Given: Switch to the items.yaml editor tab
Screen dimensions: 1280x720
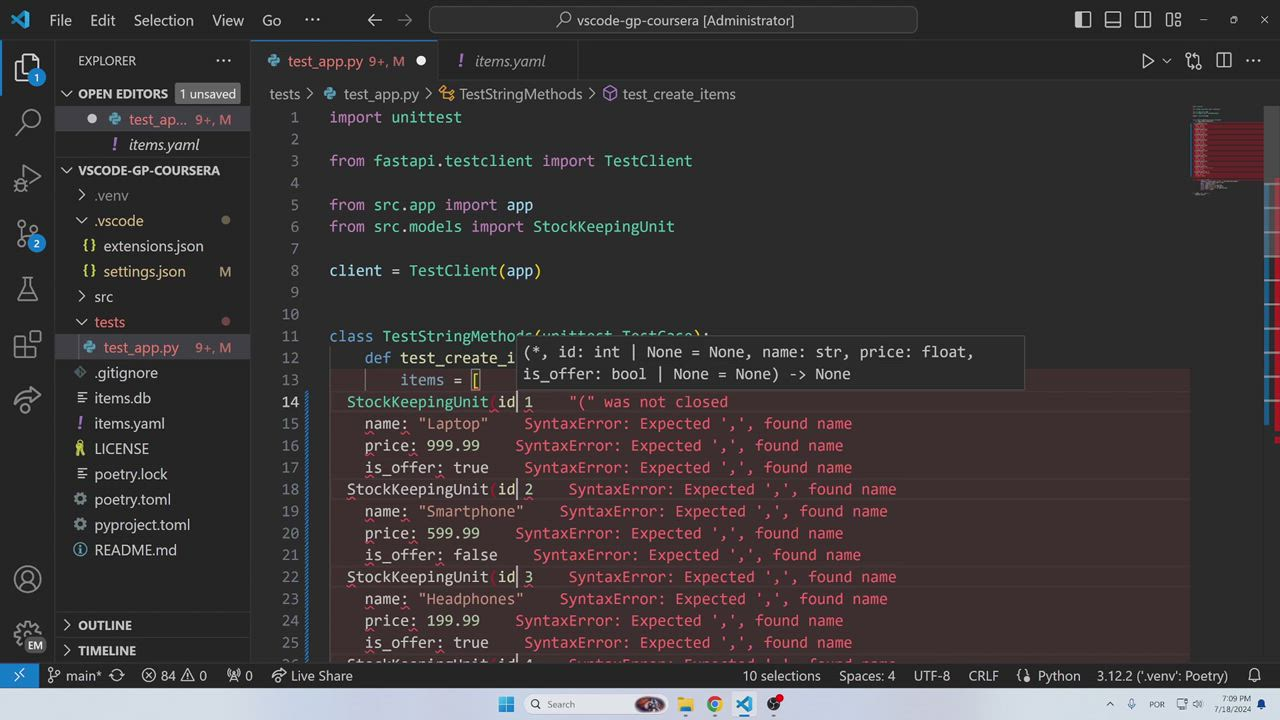Looking at the screenshot, I should pos(509,61).
